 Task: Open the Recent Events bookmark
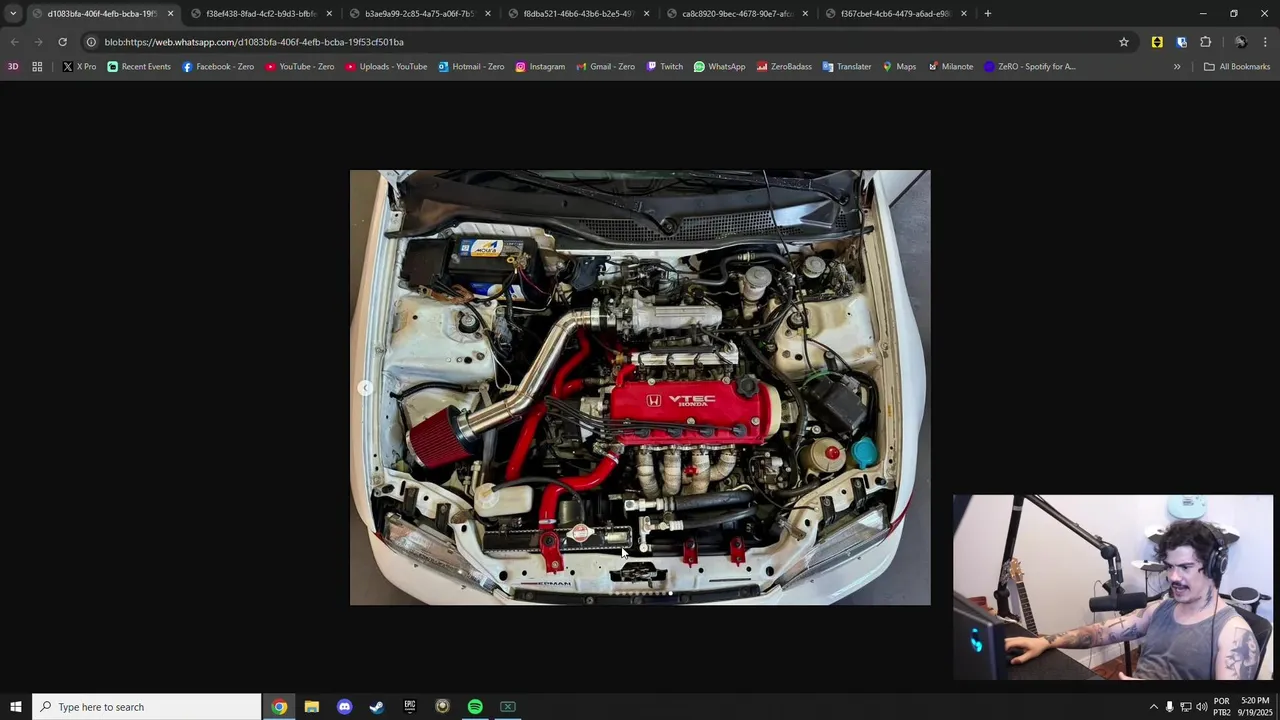coord(139,67)
